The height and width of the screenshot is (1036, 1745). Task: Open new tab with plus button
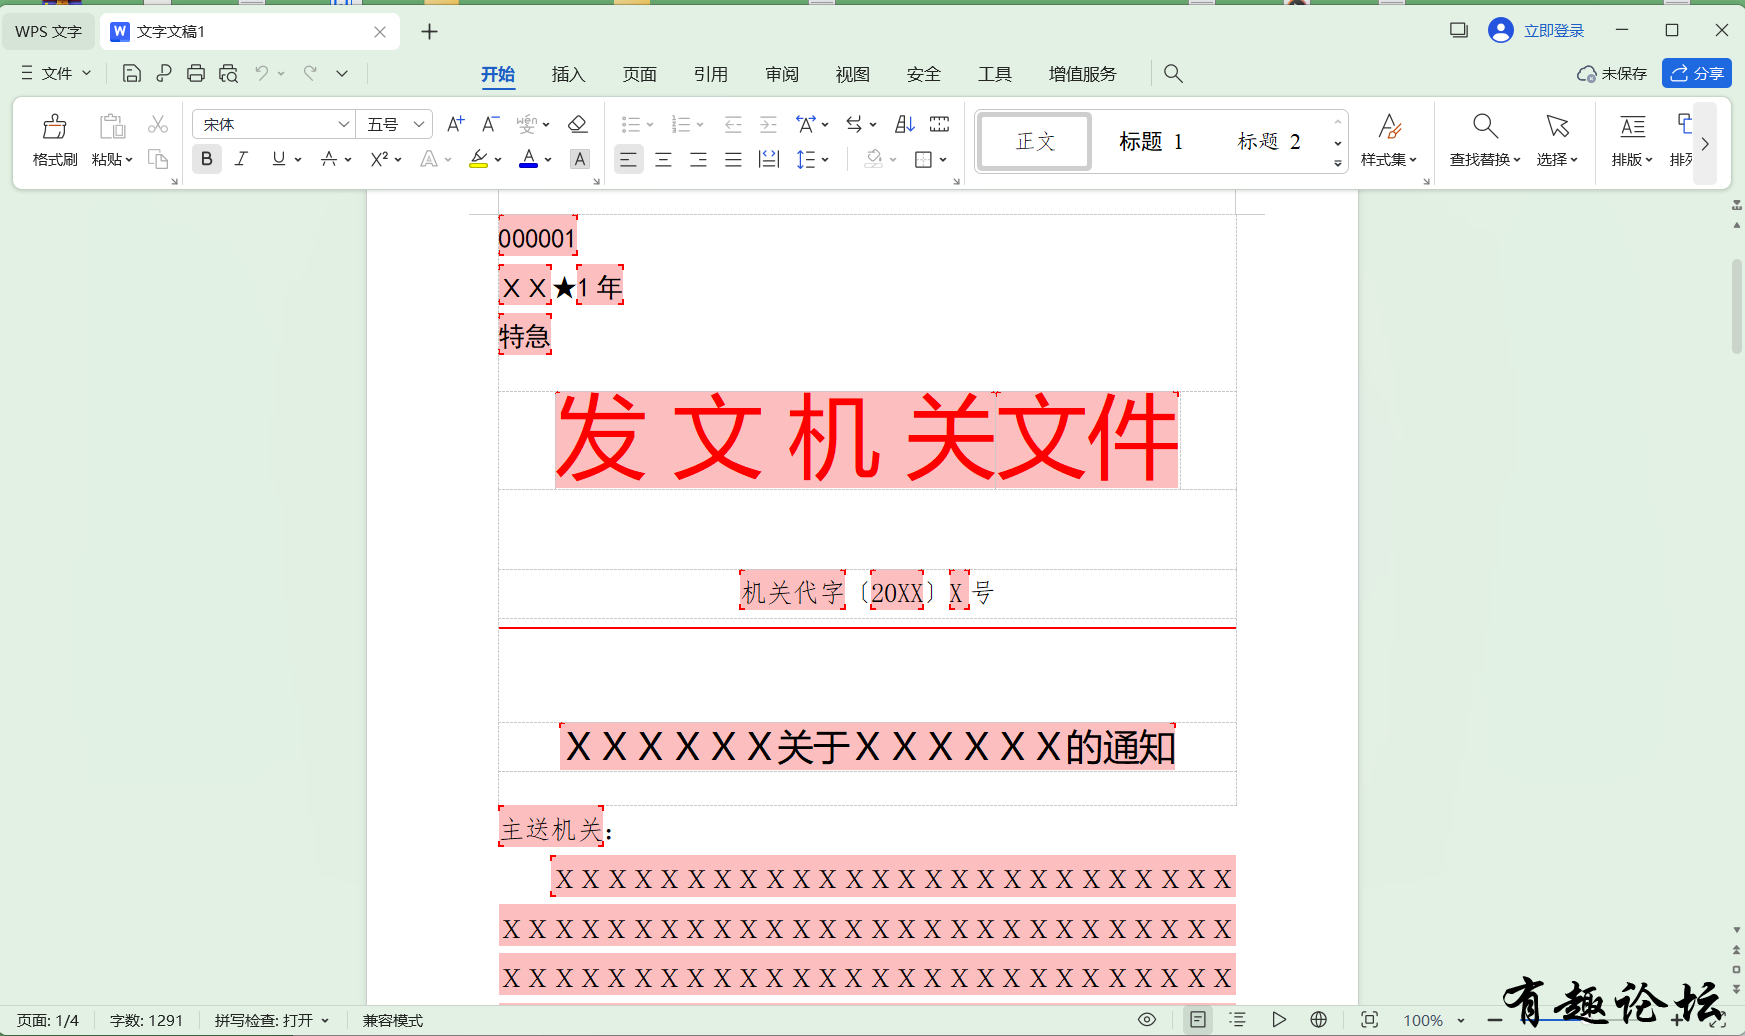coord(429,32)
